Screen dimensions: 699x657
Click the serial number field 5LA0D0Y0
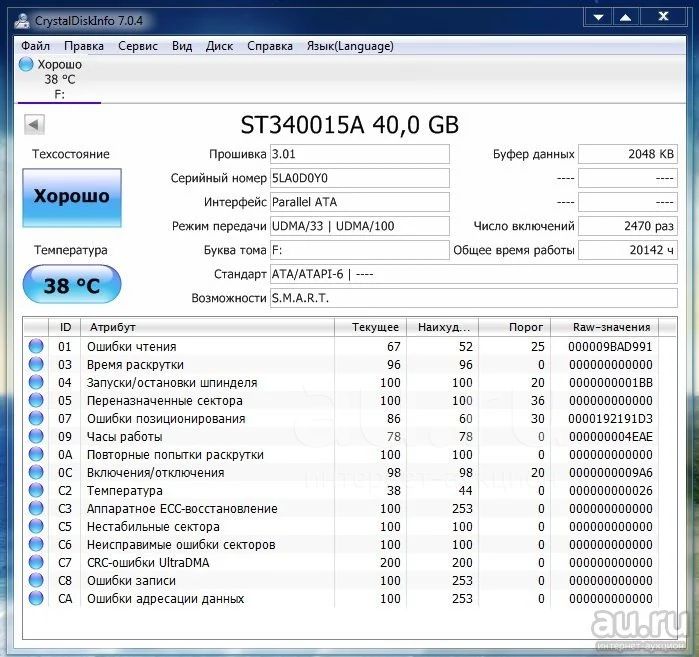359,178
